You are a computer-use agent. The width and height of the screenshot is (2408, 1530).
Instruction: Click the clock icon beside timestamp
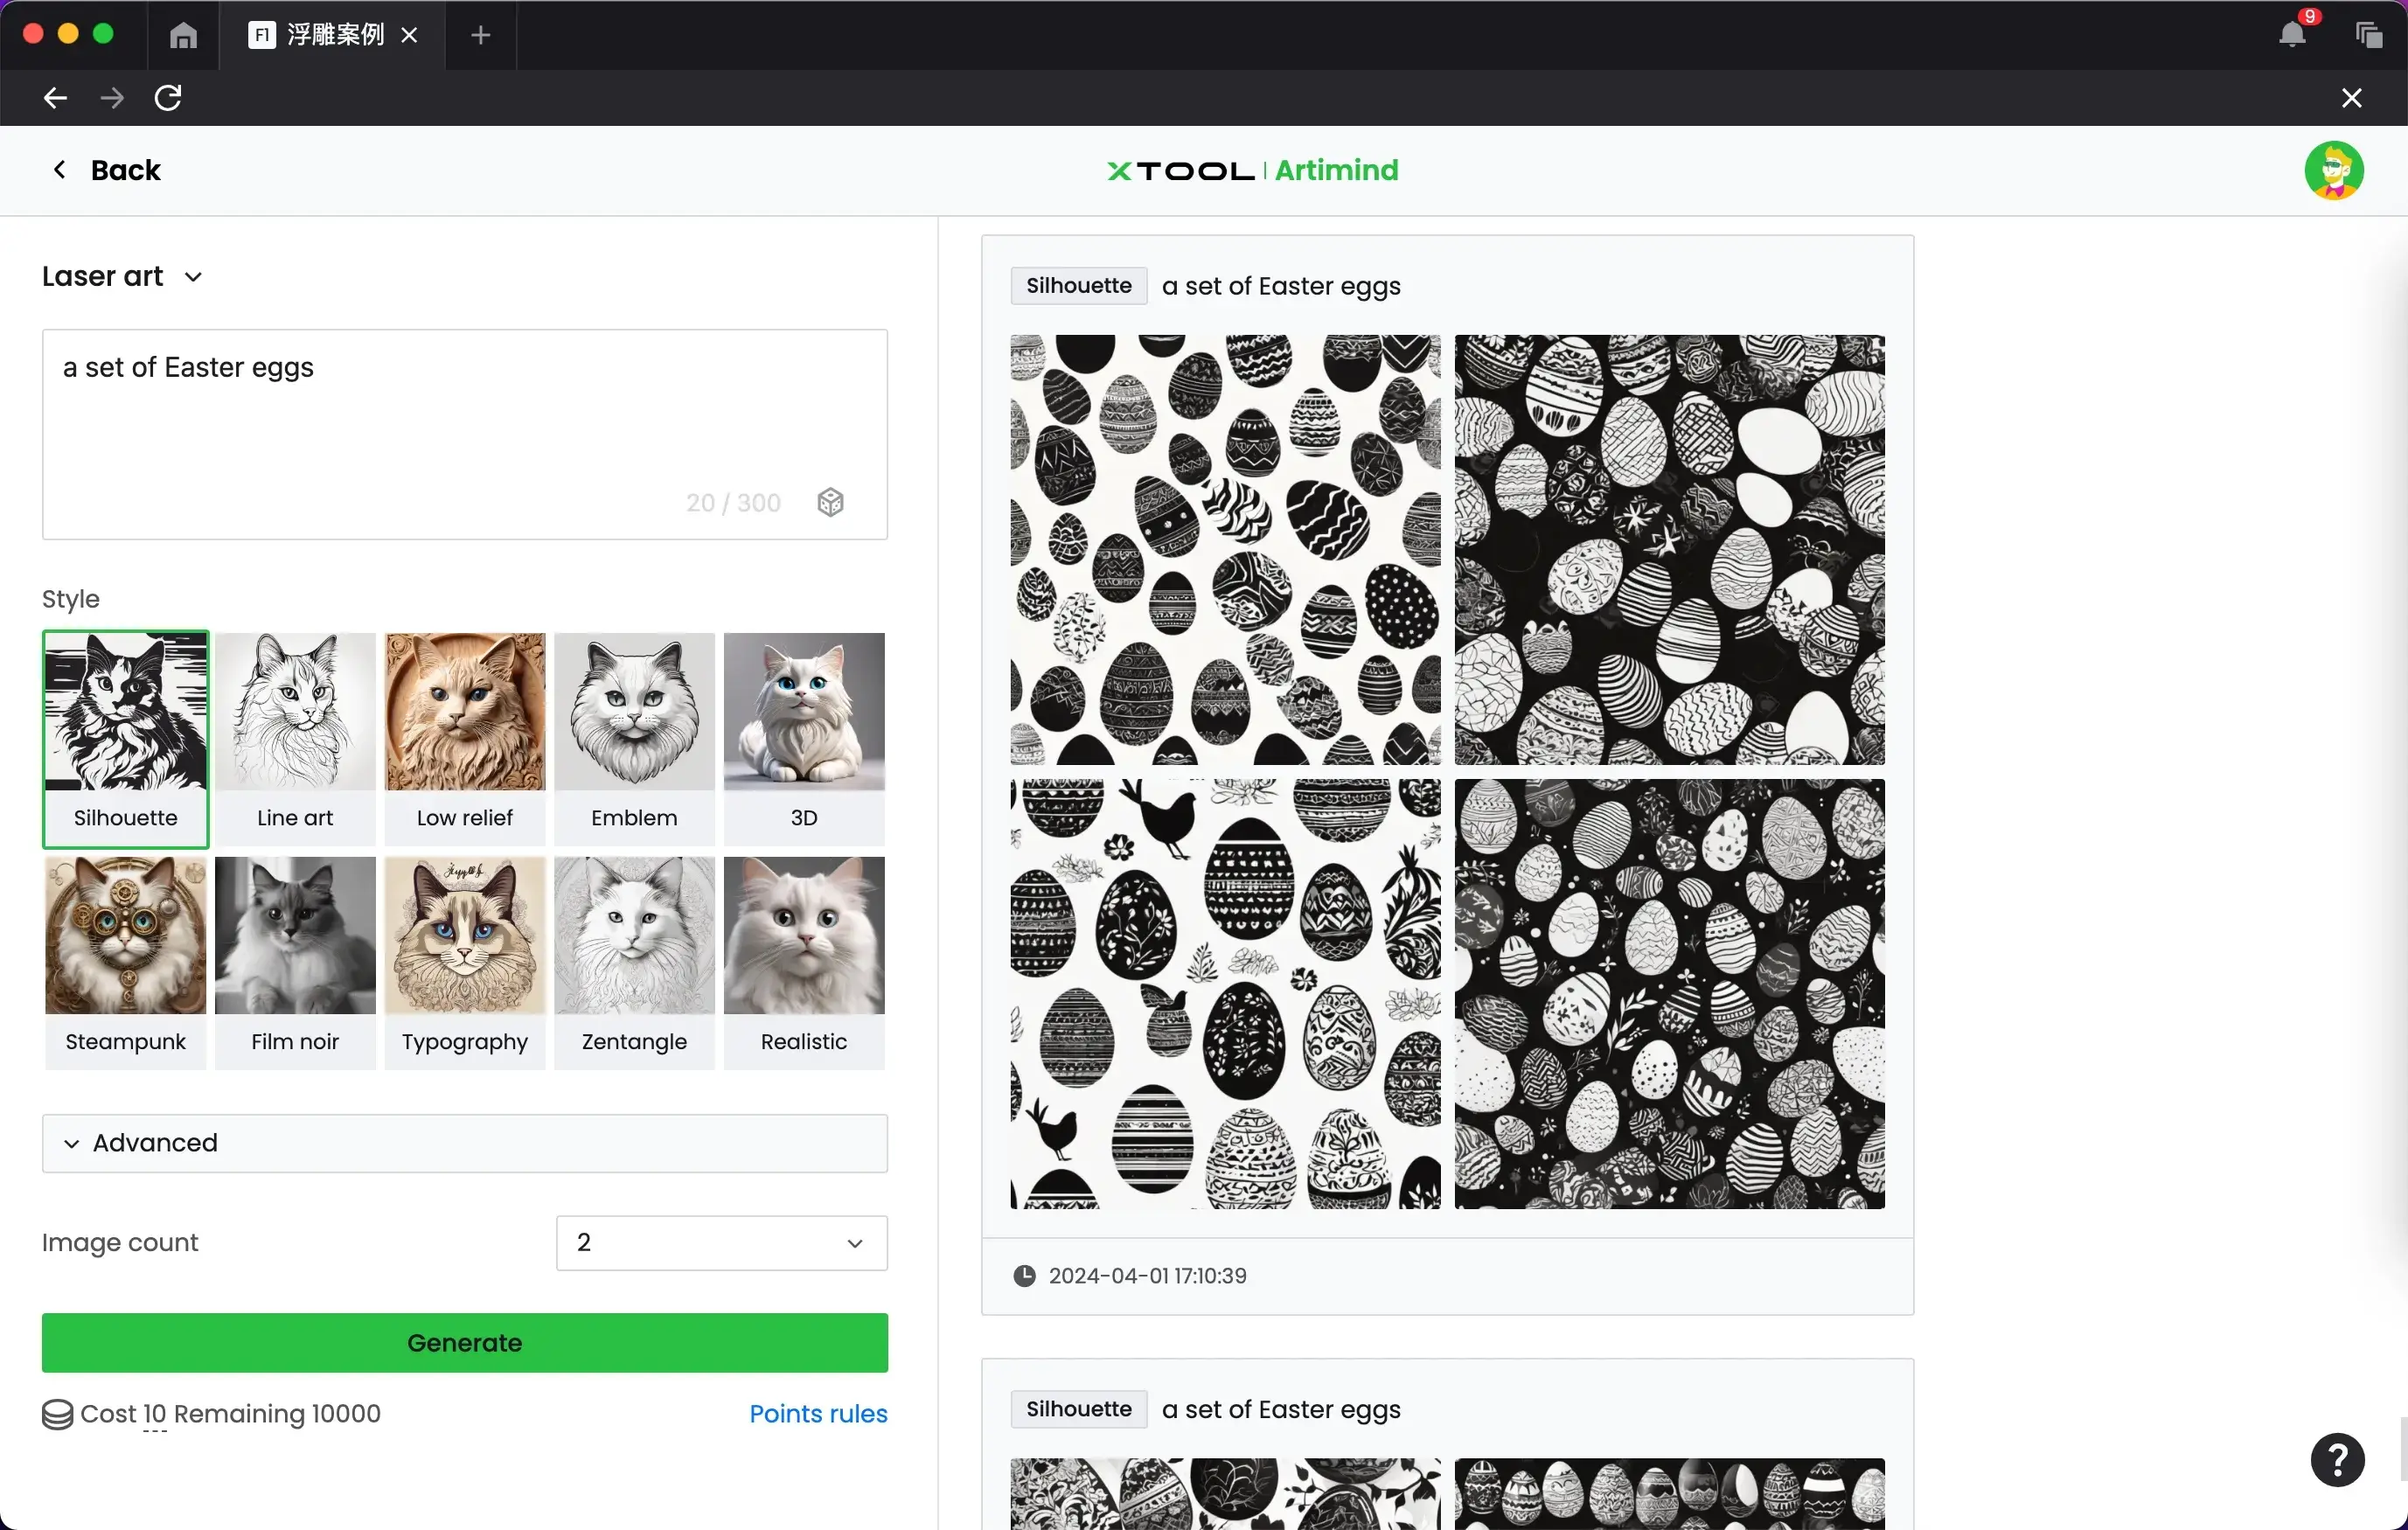coord(1024,1276)
